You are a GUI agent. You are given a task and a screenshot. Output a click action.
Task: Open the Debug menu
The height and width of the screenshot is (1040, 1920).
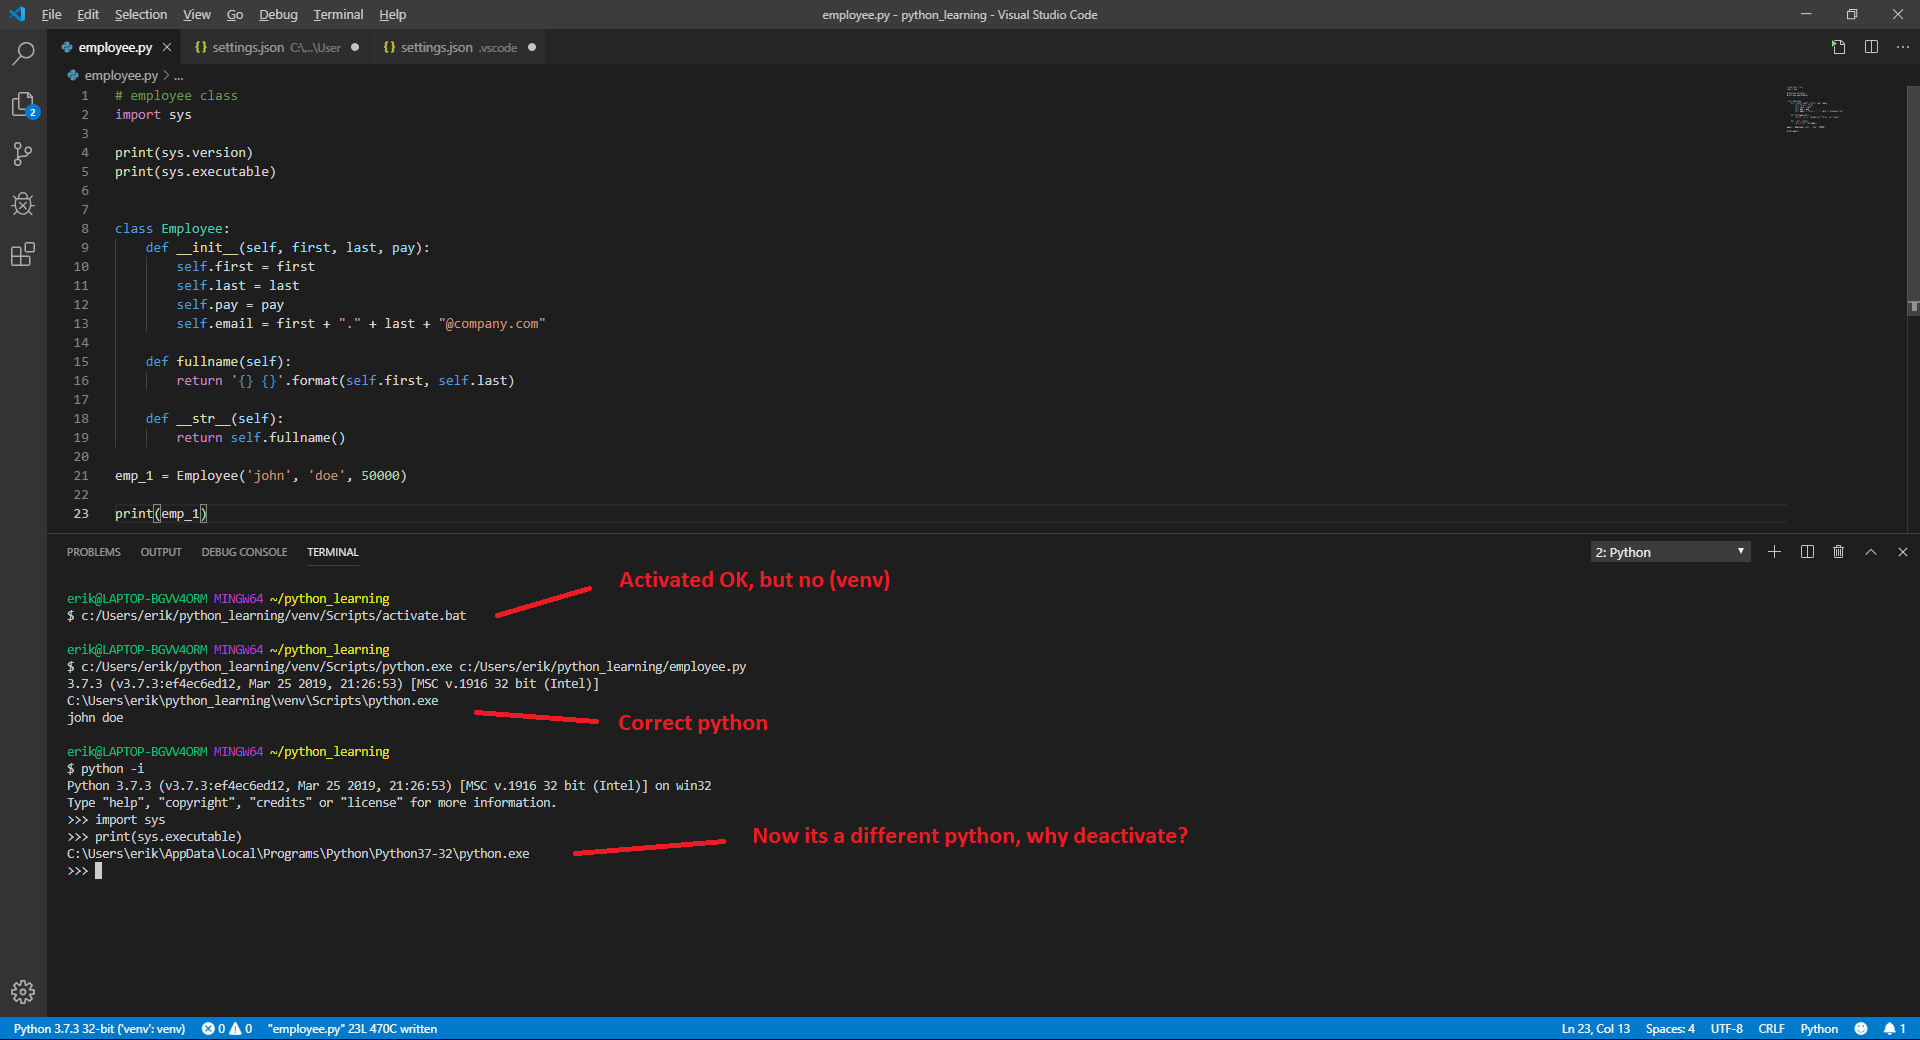point(277,14)
